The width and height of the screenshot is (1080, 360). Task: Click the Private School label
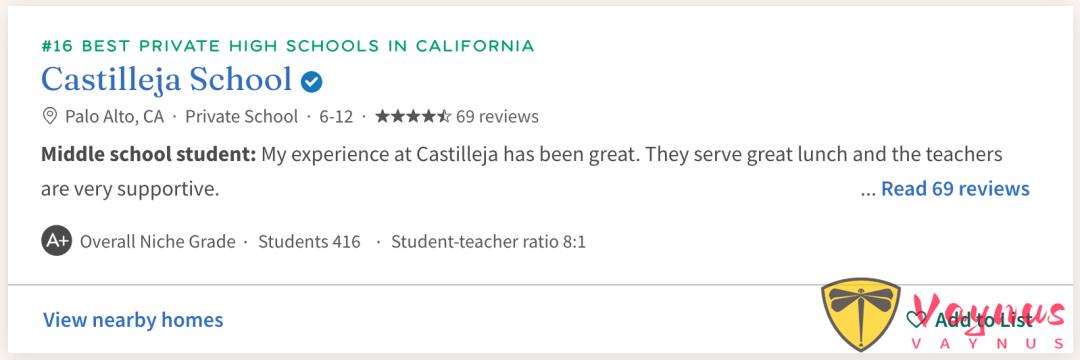(x=242, y=116)
